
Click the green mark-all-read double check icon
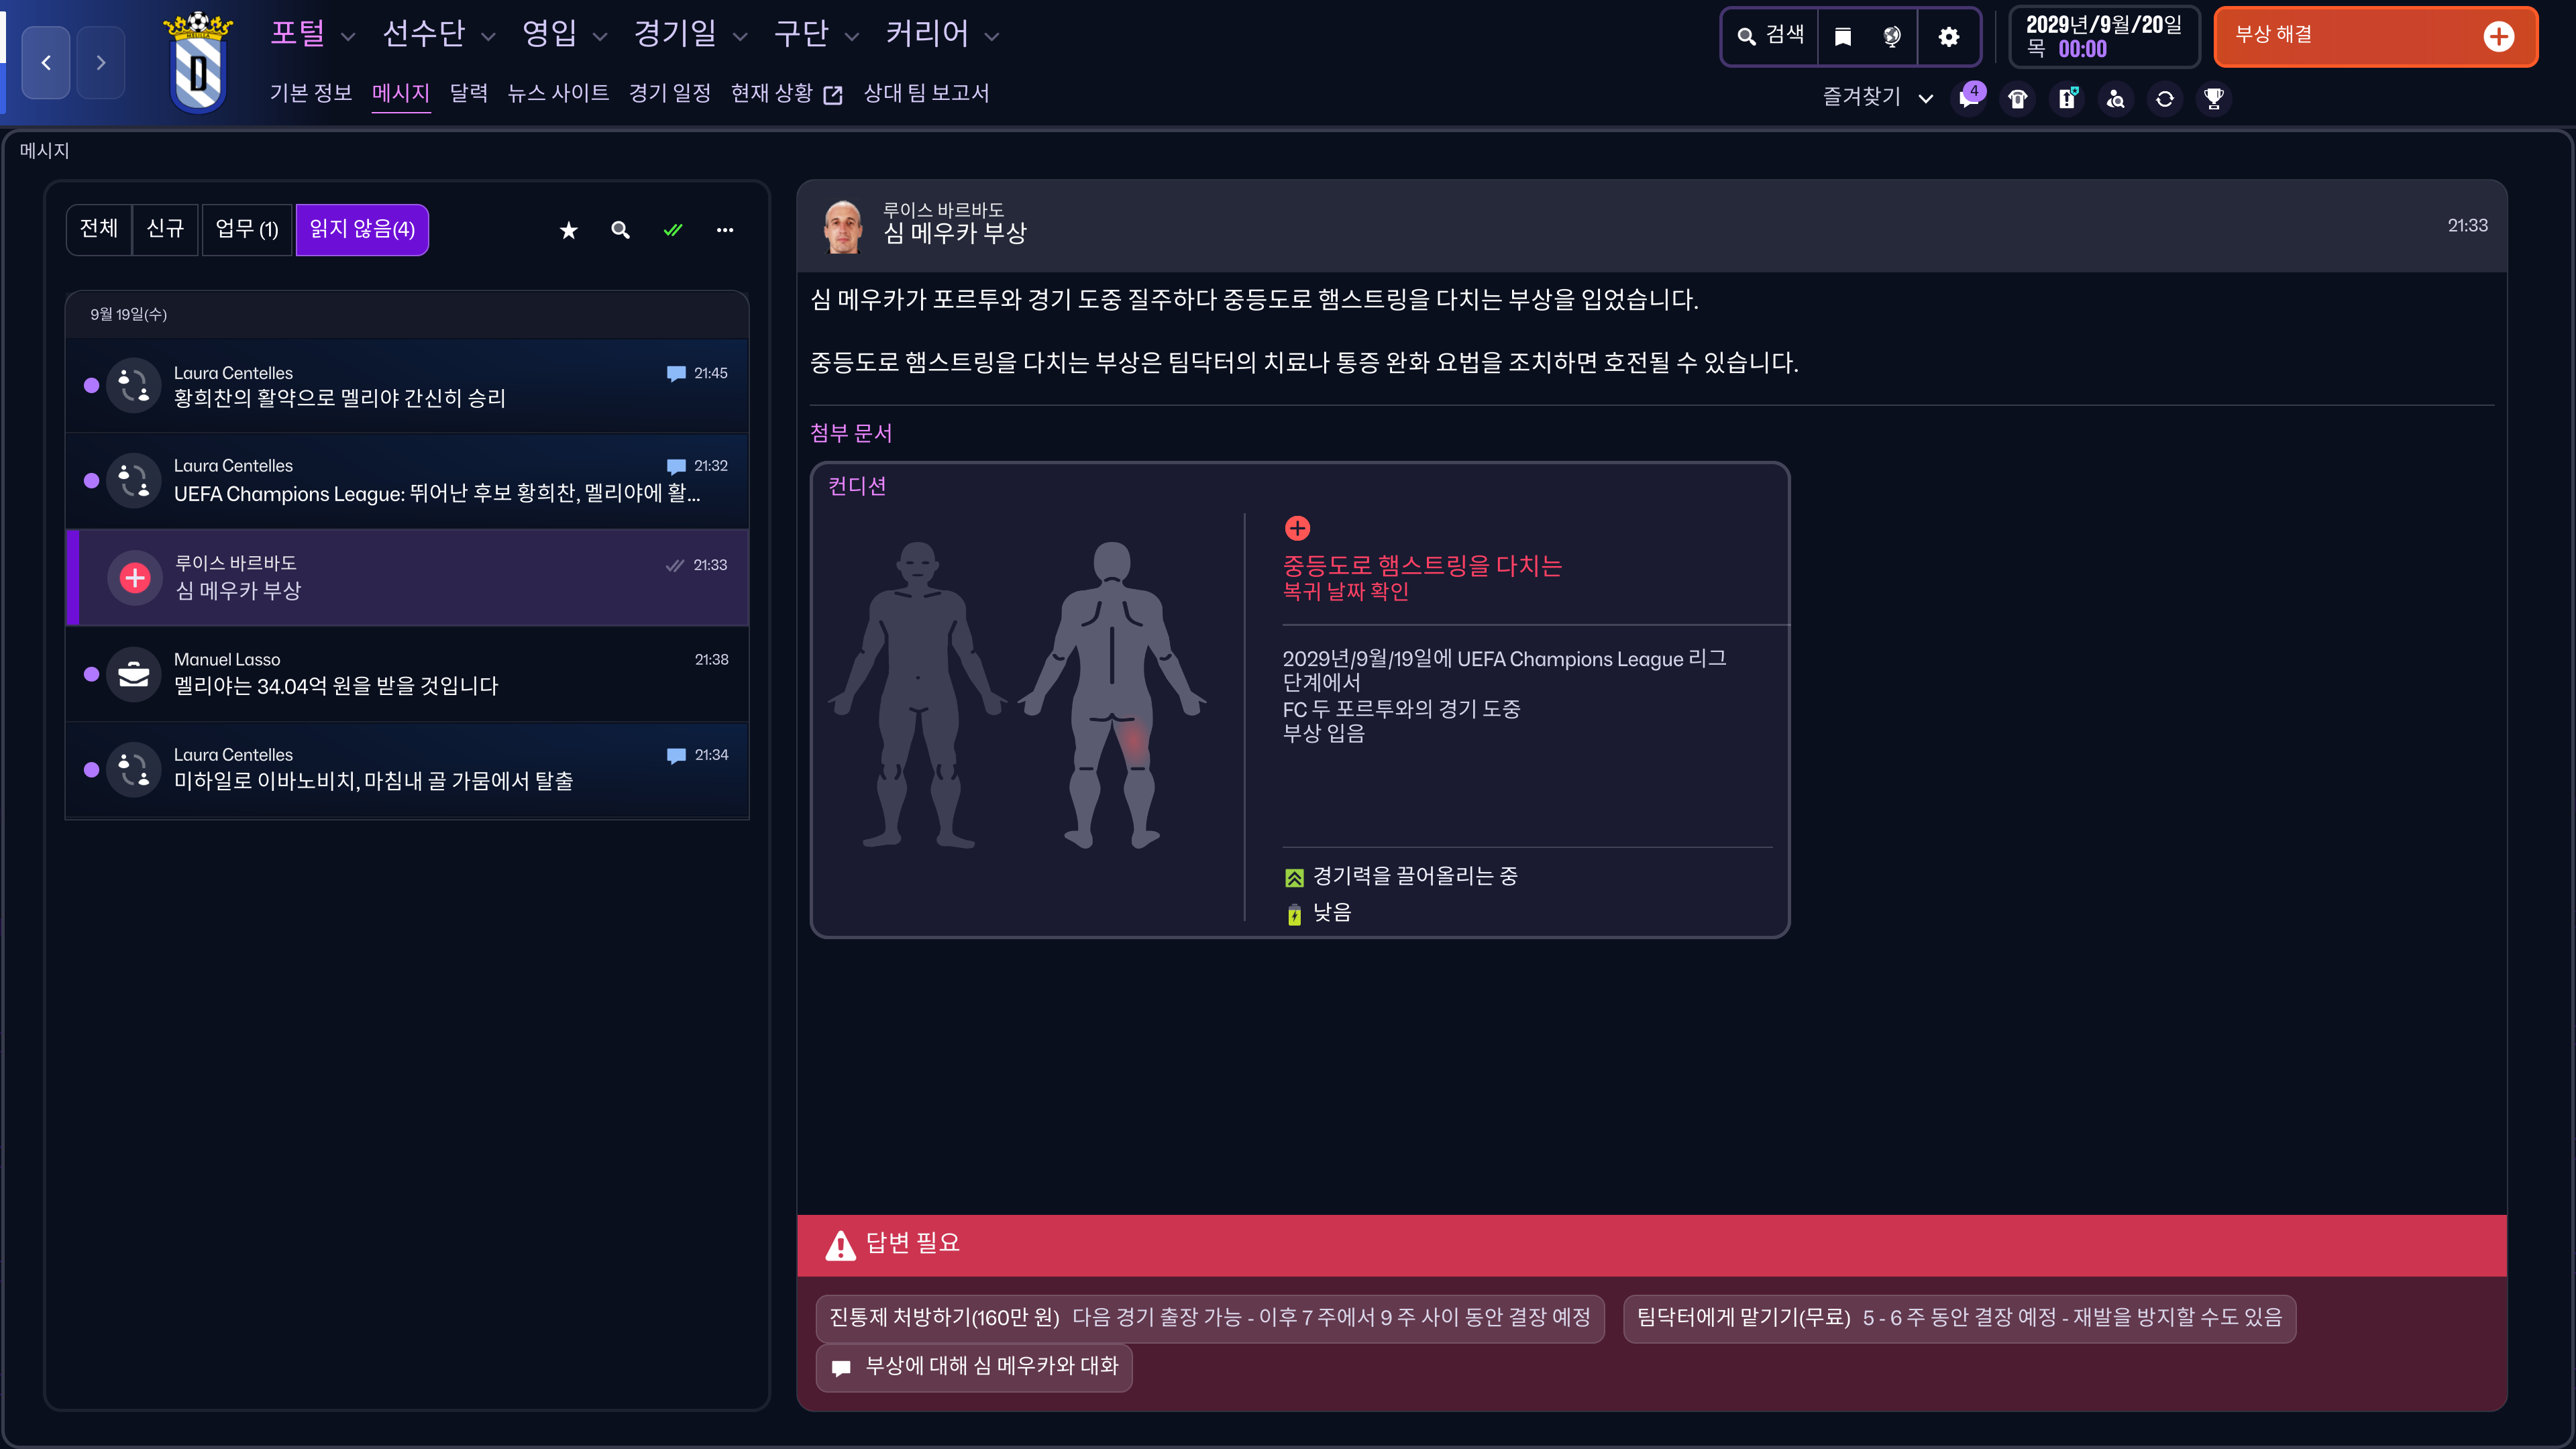673,231
